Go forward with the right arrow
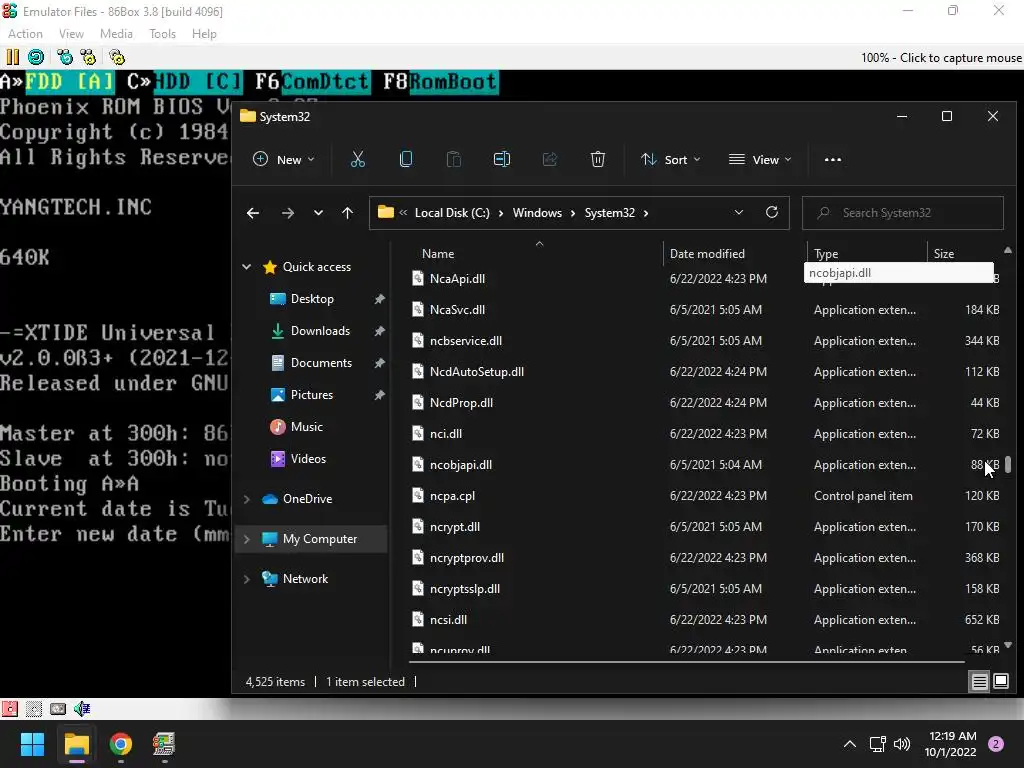Screen dimensions: 1024x768 287,213
